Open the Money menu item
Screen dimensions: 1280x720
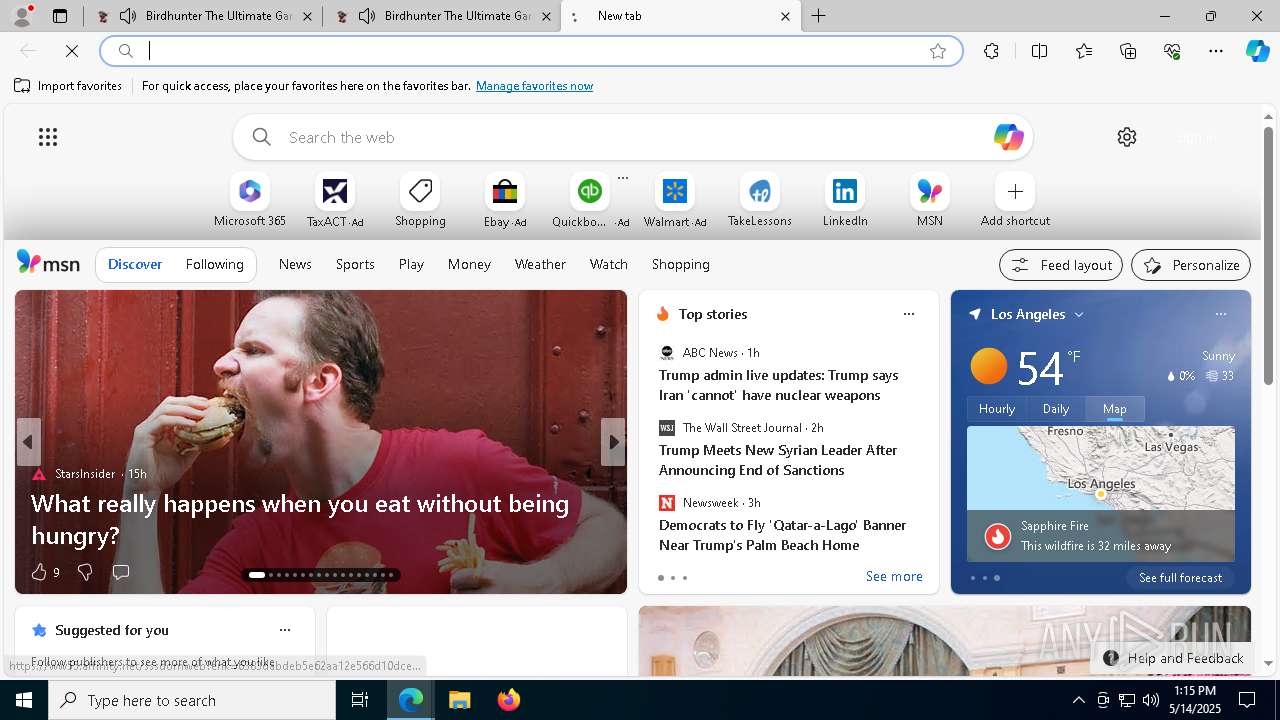point(469,264)
